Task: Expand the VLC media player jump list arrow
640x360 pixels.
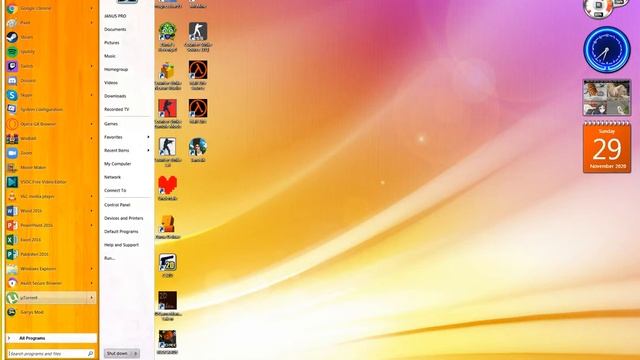Action: [x=91, y=196]
